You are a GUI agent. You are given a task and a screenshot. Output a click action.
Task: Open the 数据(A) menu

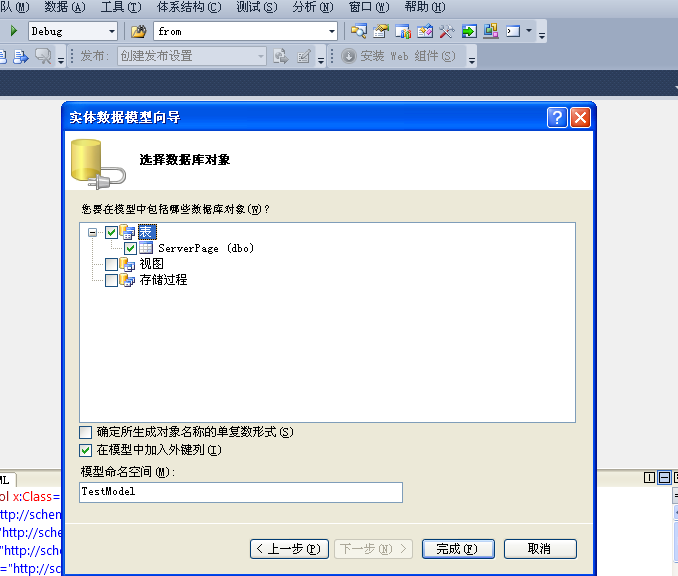tap(65, 7)
